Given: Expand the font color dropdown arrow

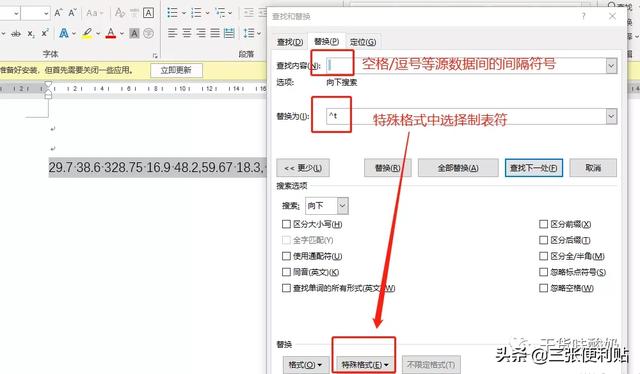Looking at the screenshot, I should click(122, 33).
